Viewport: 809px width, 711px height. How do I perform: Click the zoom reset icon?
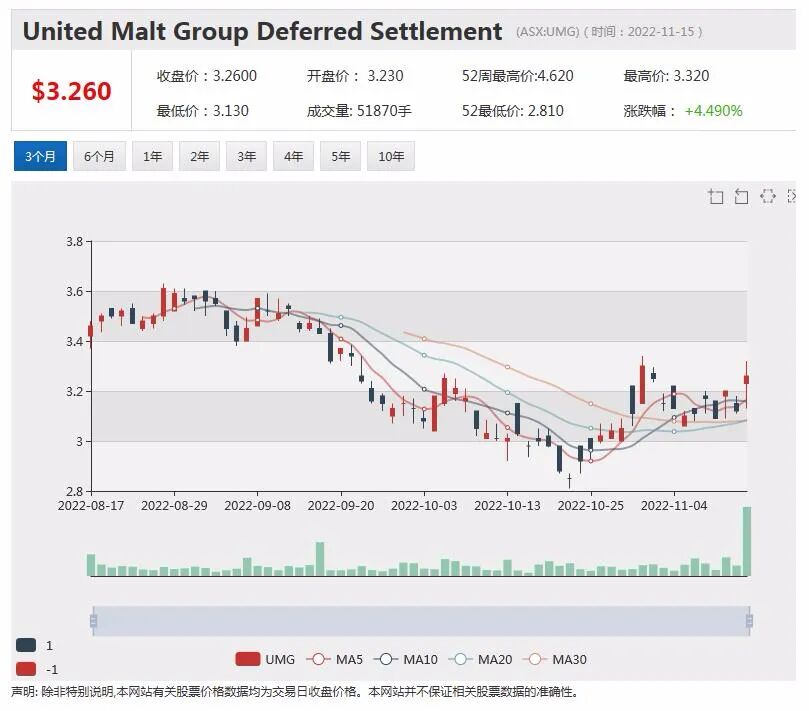click(x=741, y=196)
